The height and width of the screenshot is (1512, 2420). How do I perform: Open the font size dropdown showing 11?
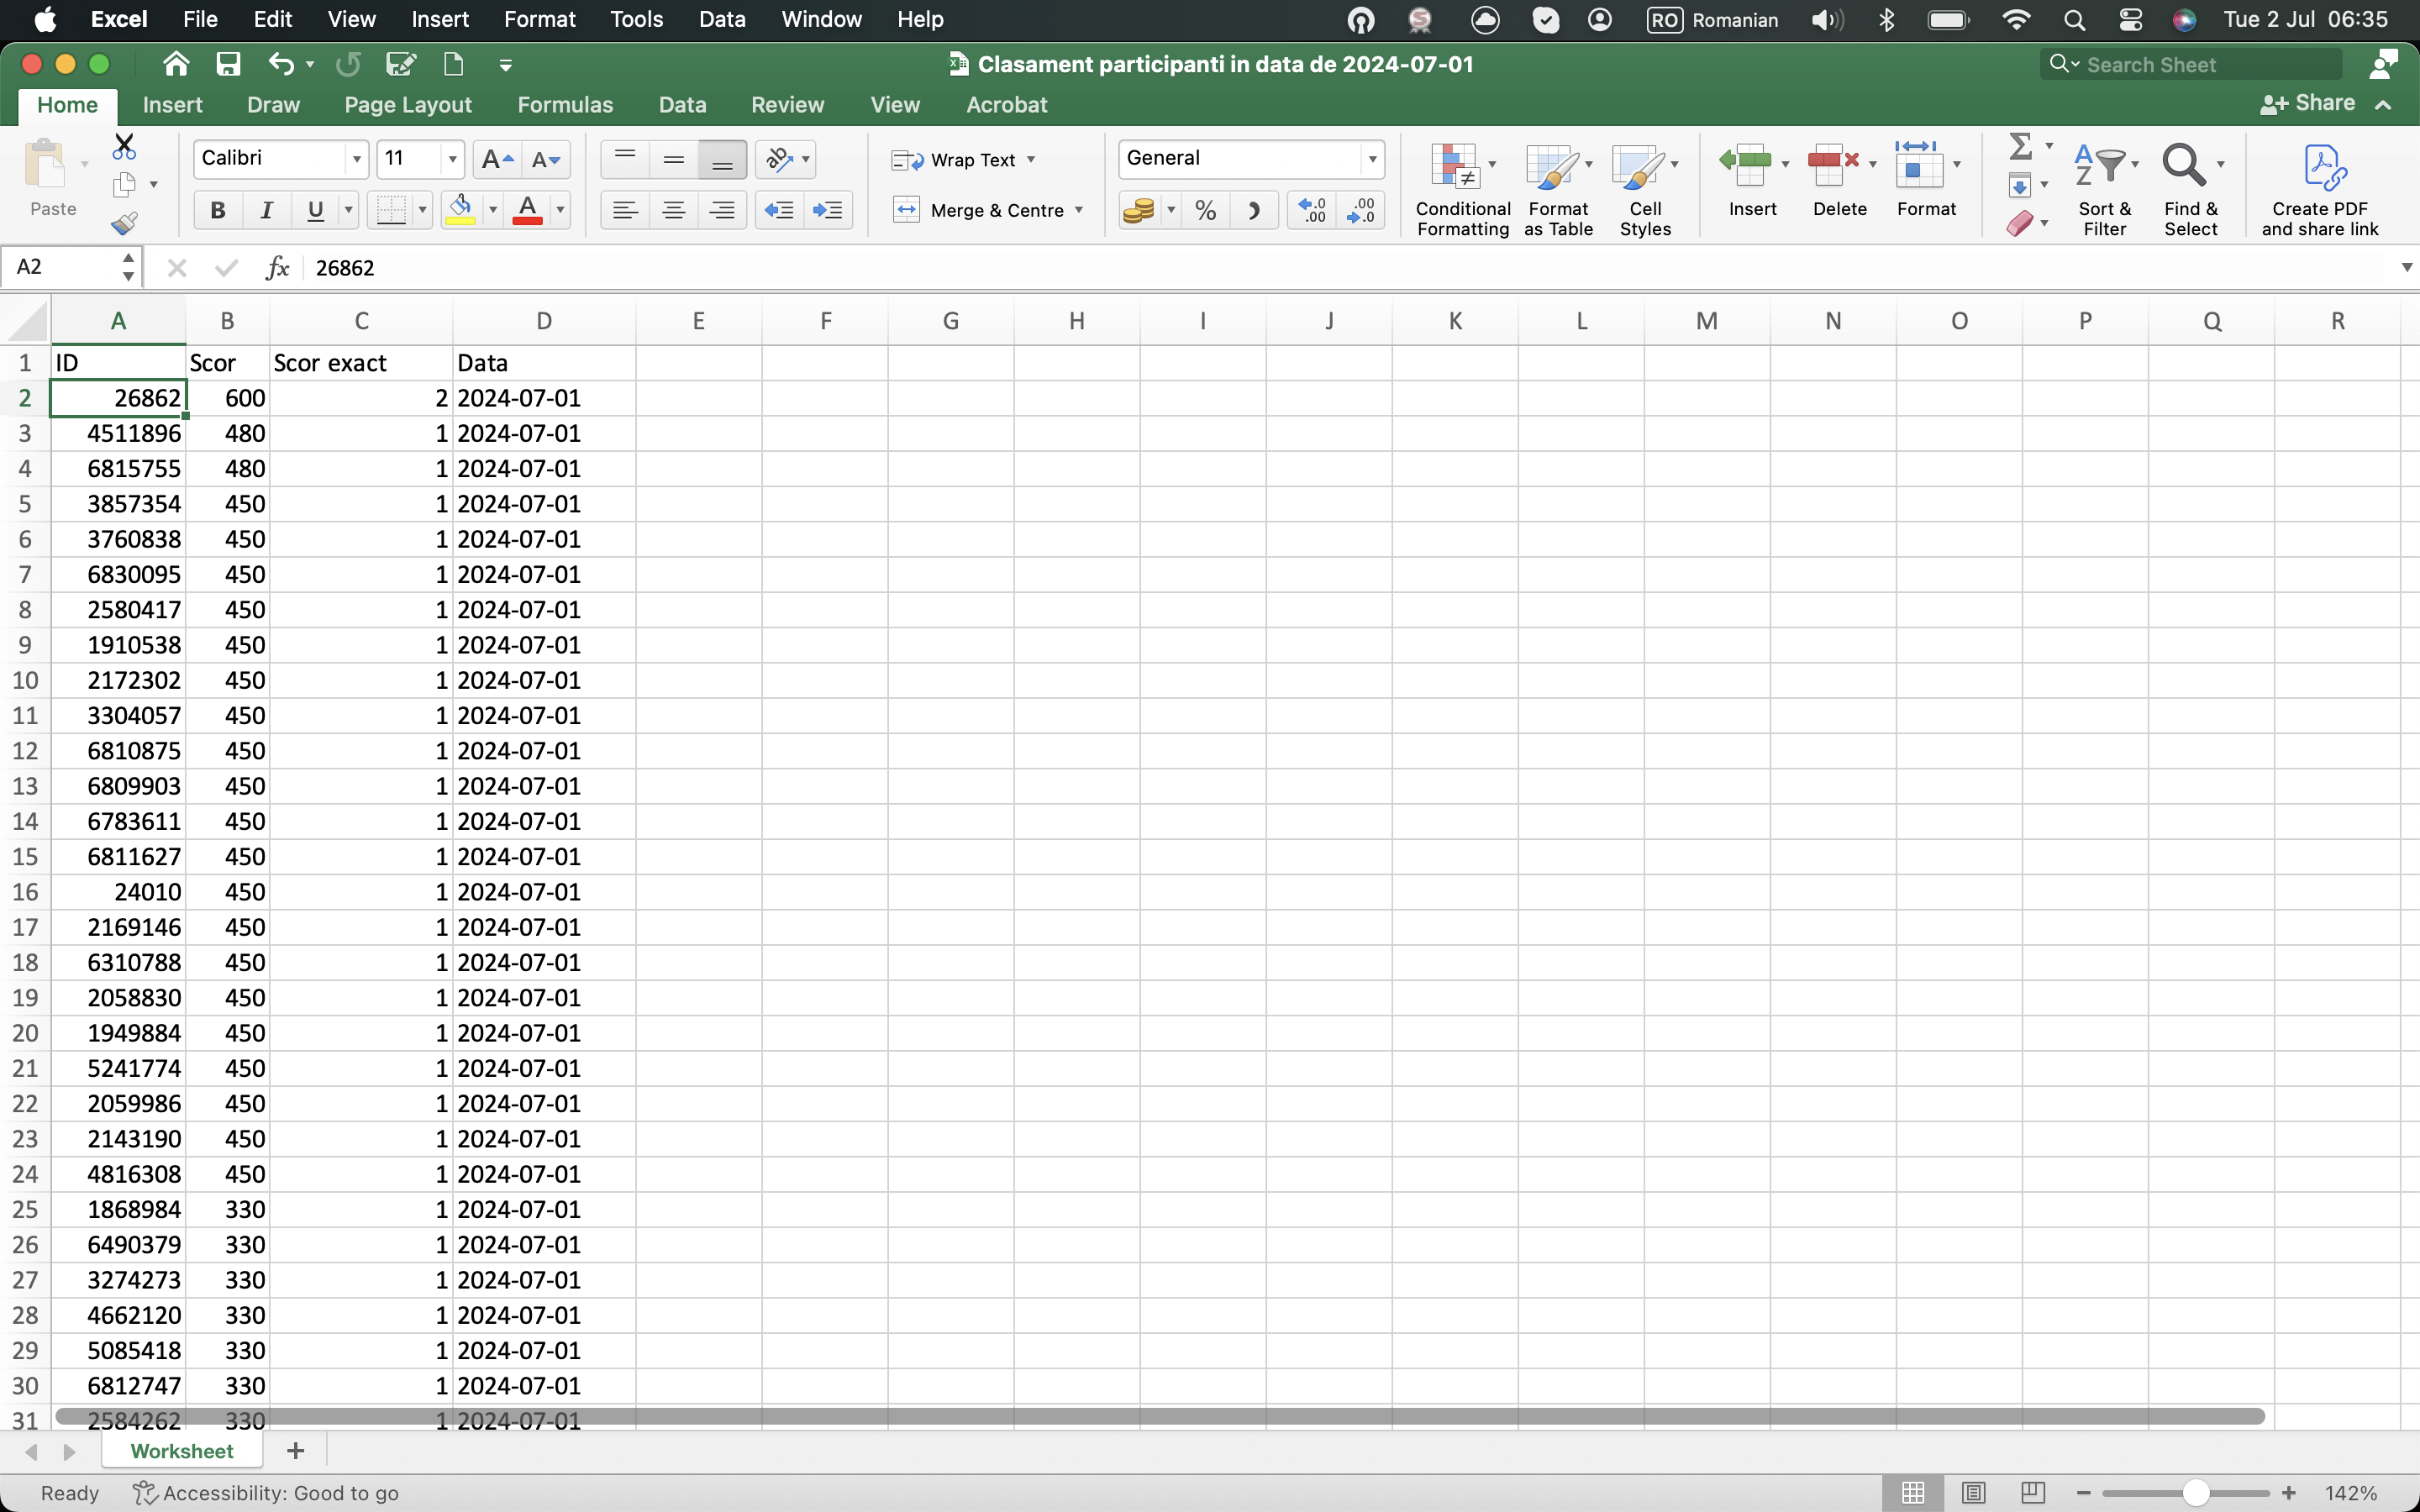click(x=452, y=159)
